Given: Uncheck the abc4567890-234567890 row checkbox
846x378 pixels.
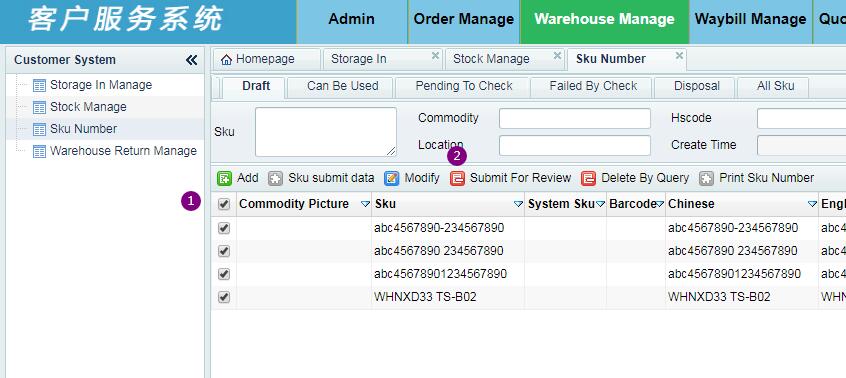Looking at the screenshot, I should point(224,228).
